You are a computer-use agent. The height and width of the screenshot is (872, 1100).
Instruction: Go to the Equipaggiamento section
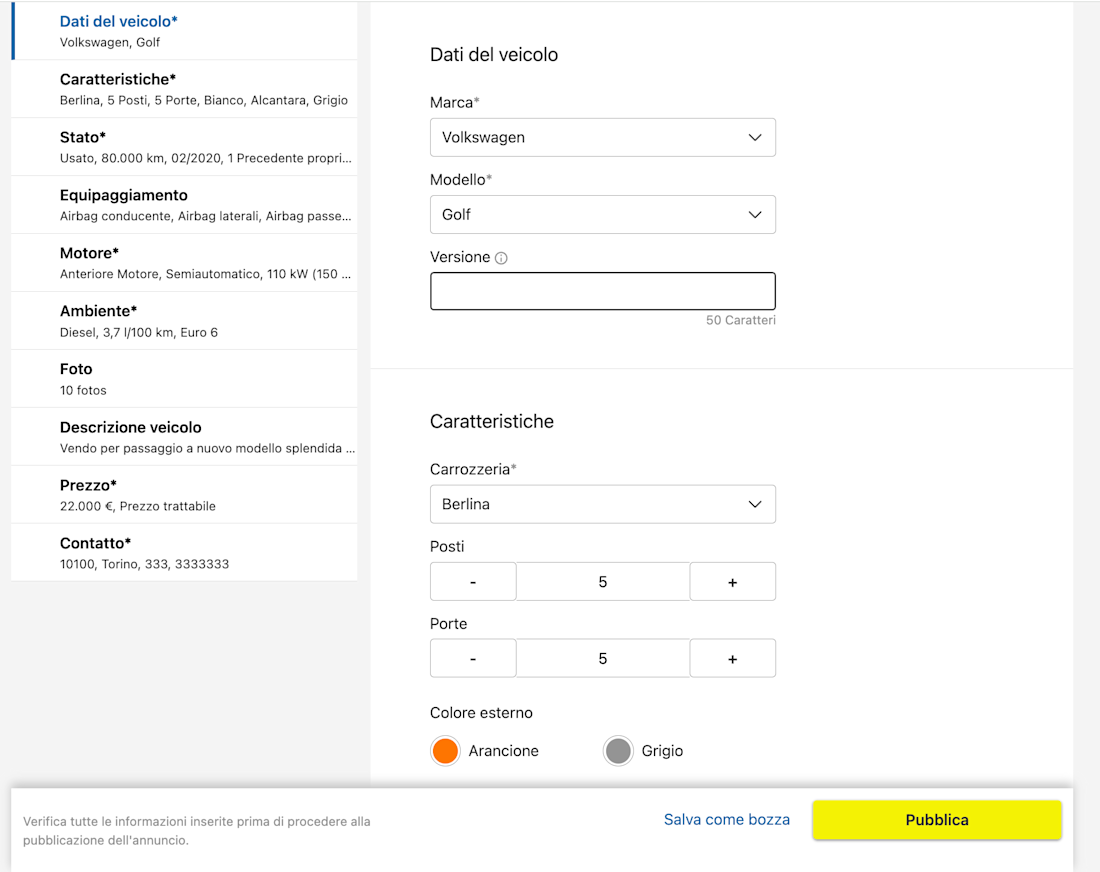click(x=184, y=205)
